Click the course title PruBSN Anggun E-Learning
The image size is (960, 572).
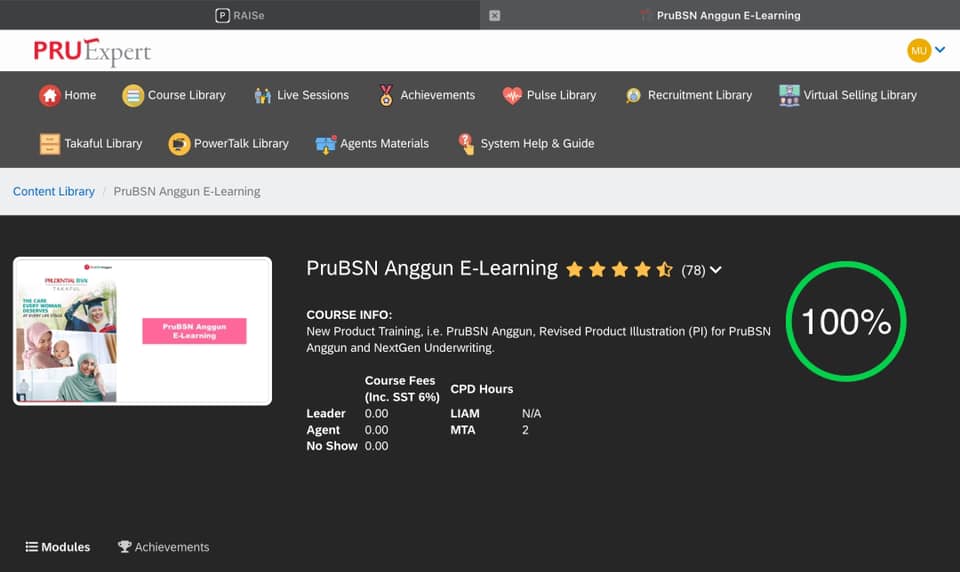coord(432,268)
